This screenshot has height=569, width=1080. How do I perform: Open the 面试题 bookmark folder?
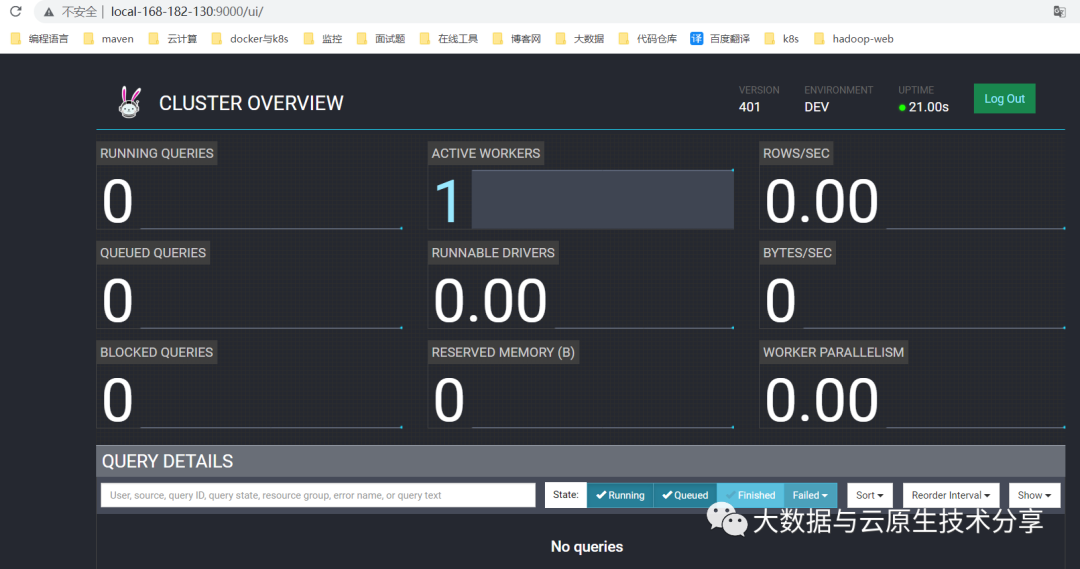pos(381,39)
